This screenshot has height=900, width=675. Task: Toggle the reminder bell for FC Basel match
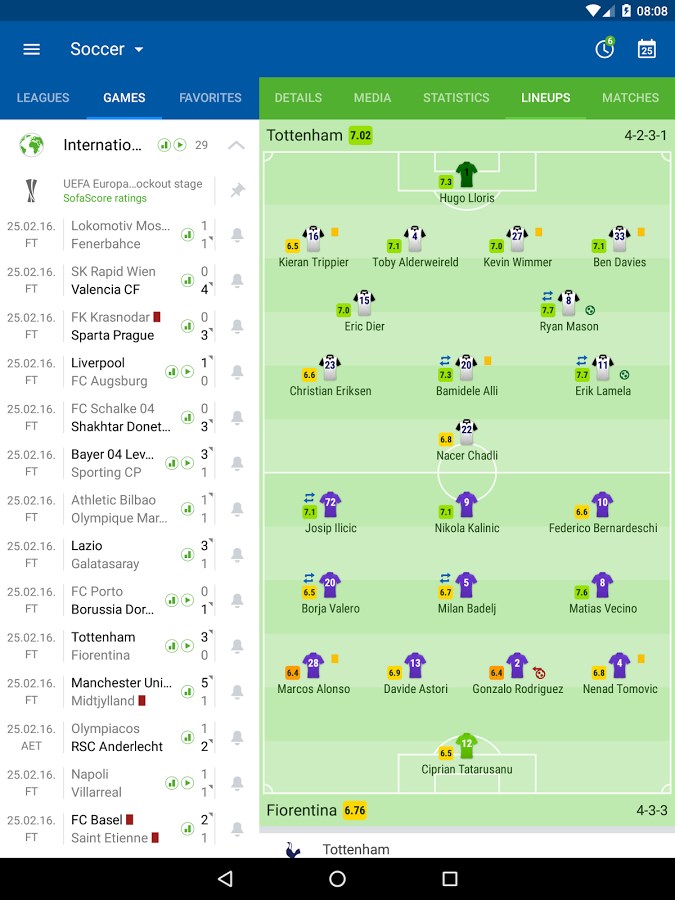point(236,828)
